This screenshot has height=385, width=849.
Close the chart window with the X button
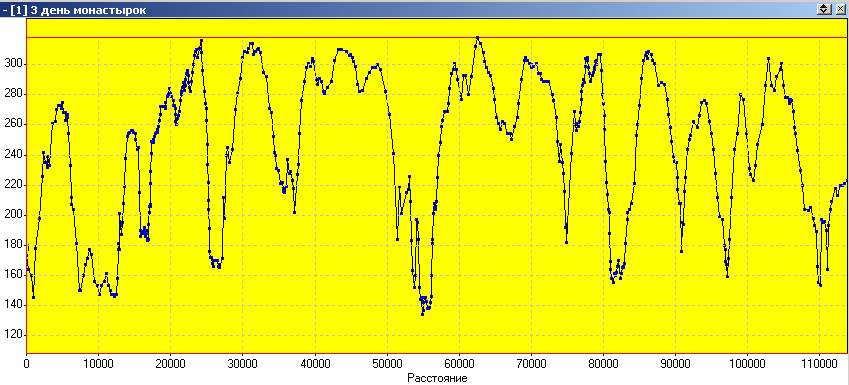click(x=839, y=9)
